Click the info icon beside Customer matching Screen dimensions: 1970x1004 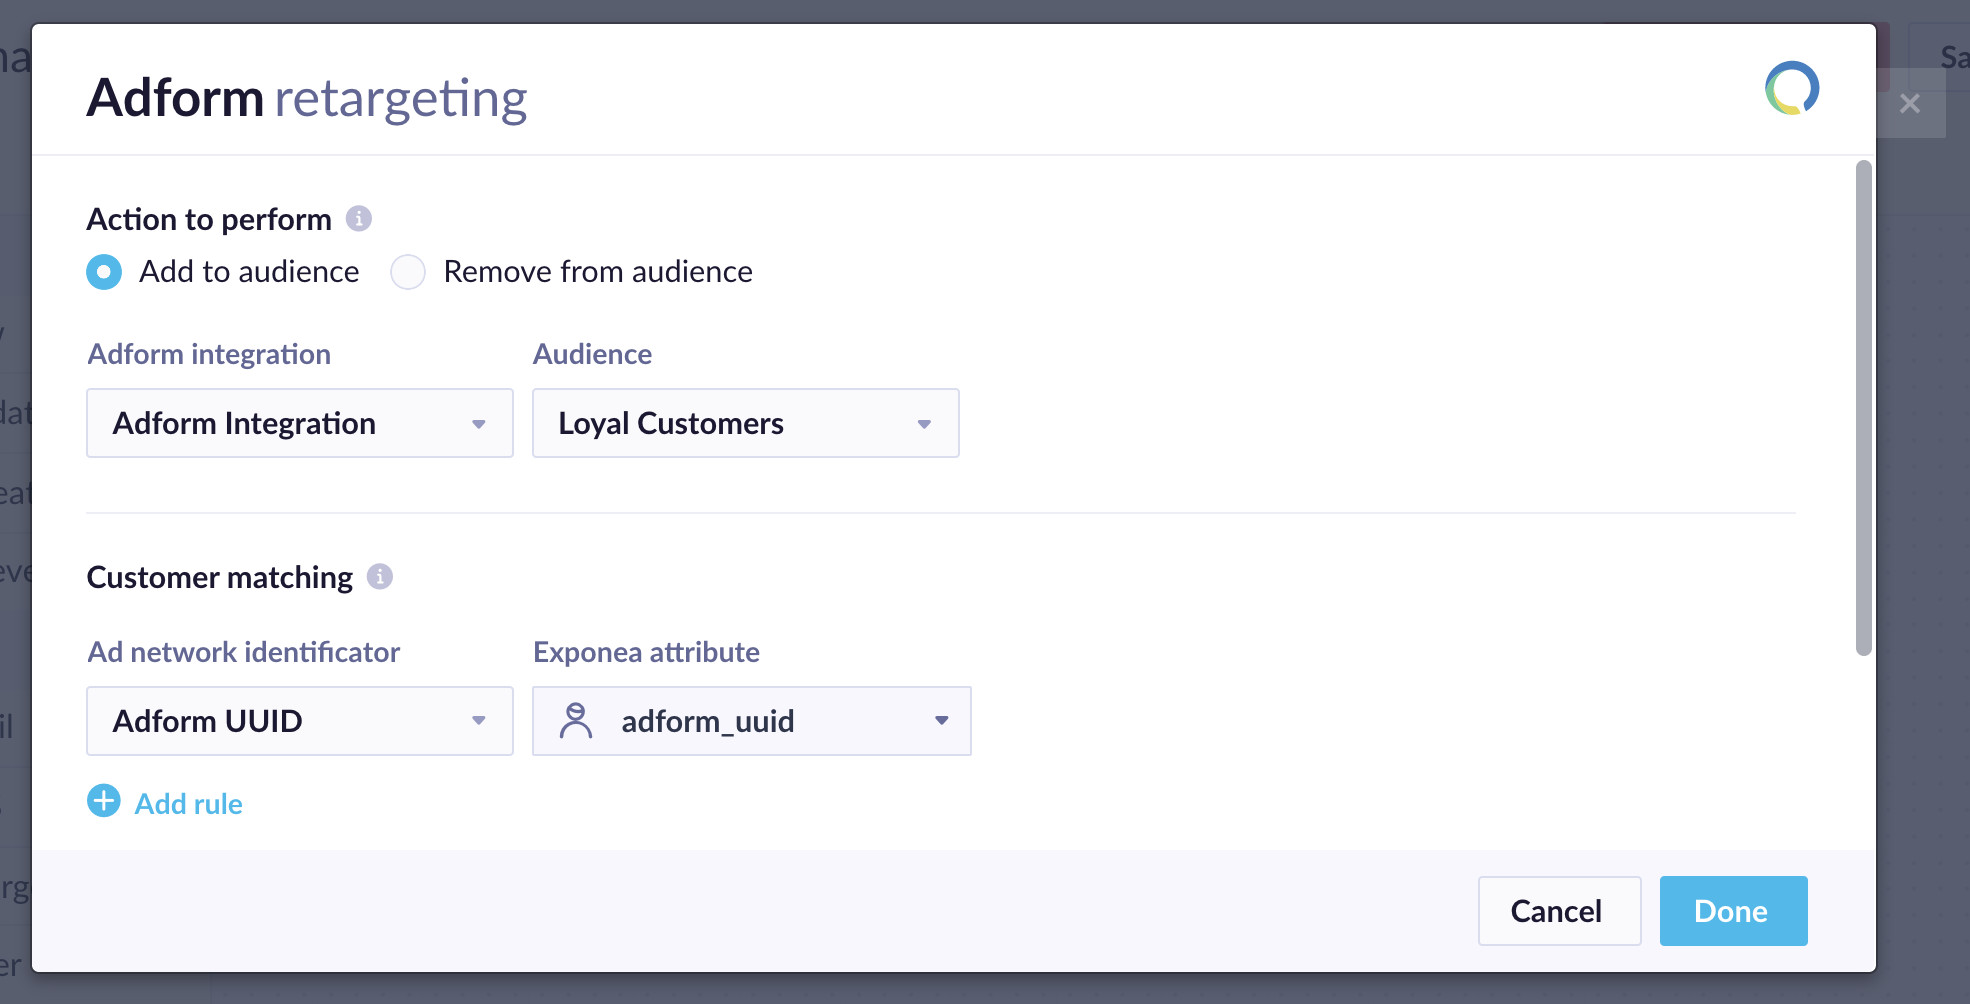pyautogui.click(x=380, y=576)
